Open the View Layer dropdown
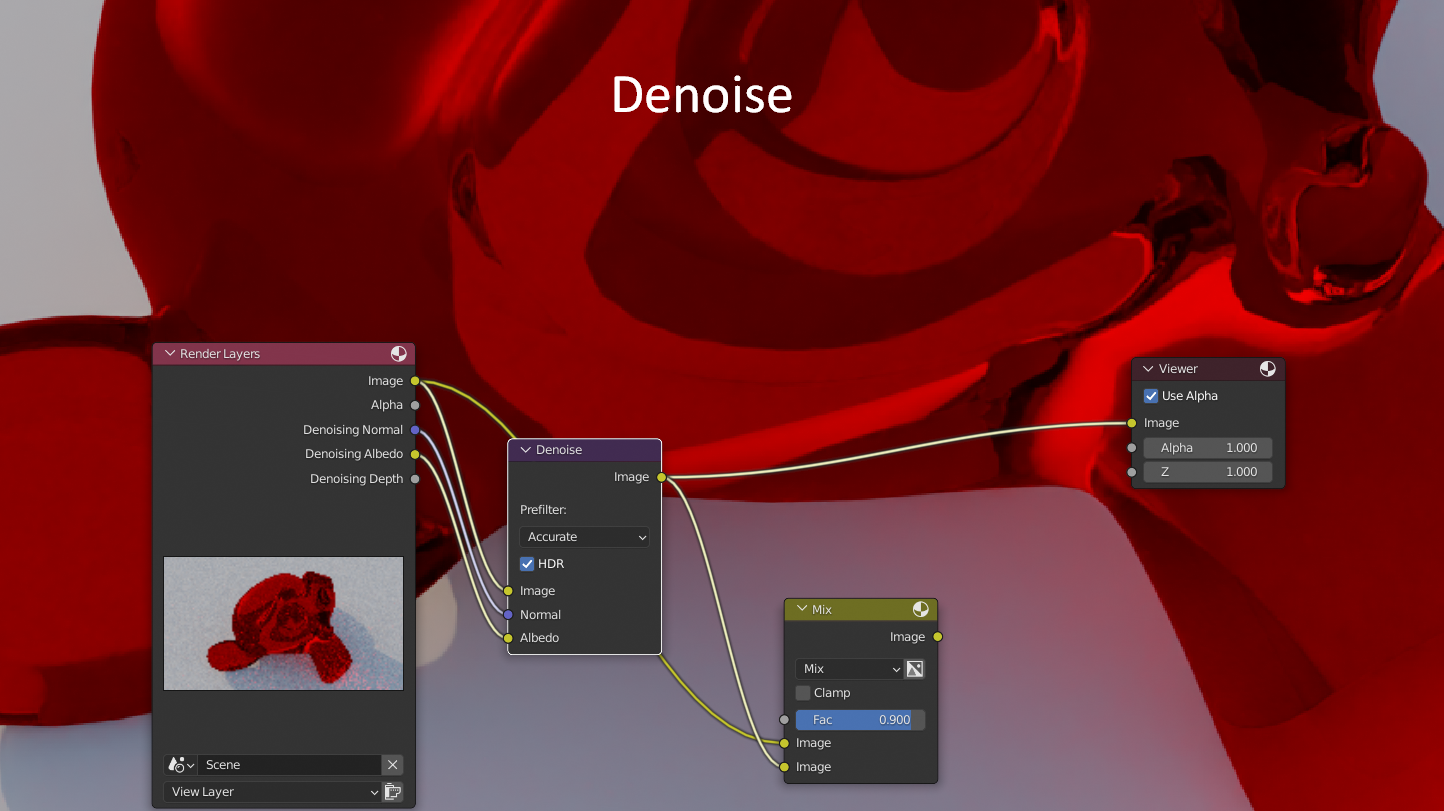Viewport: 1444px width, 811px height. point(272,792)
